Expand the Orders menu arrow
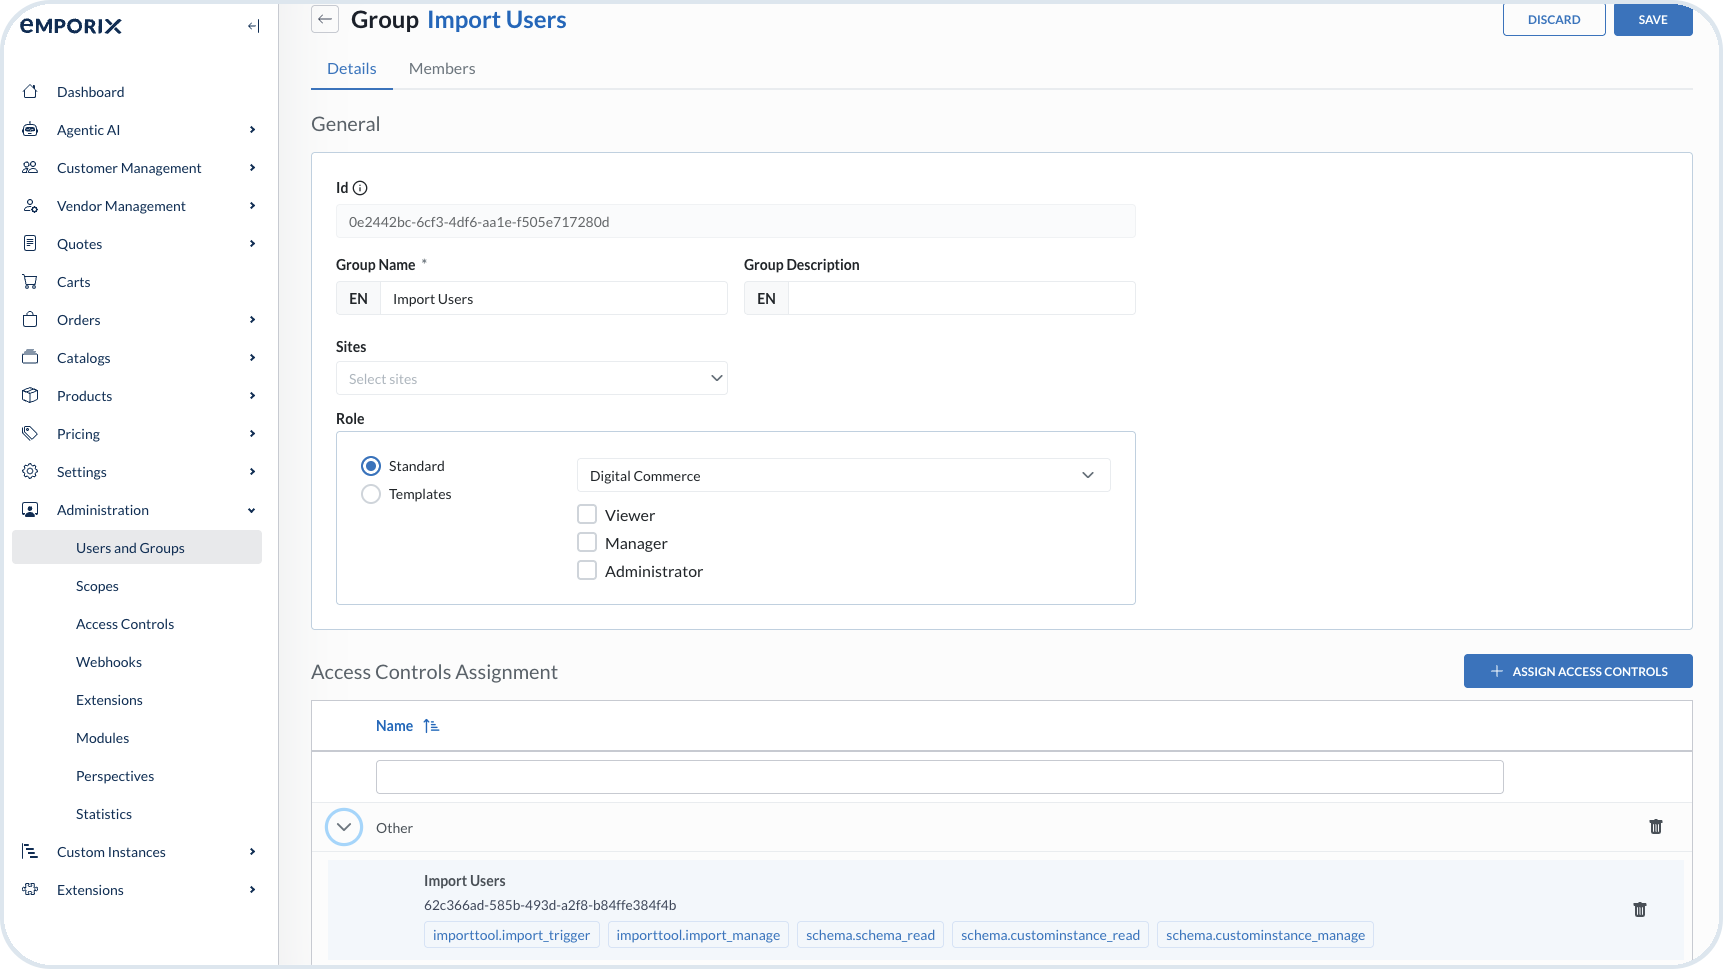 [x=252, y=320]
